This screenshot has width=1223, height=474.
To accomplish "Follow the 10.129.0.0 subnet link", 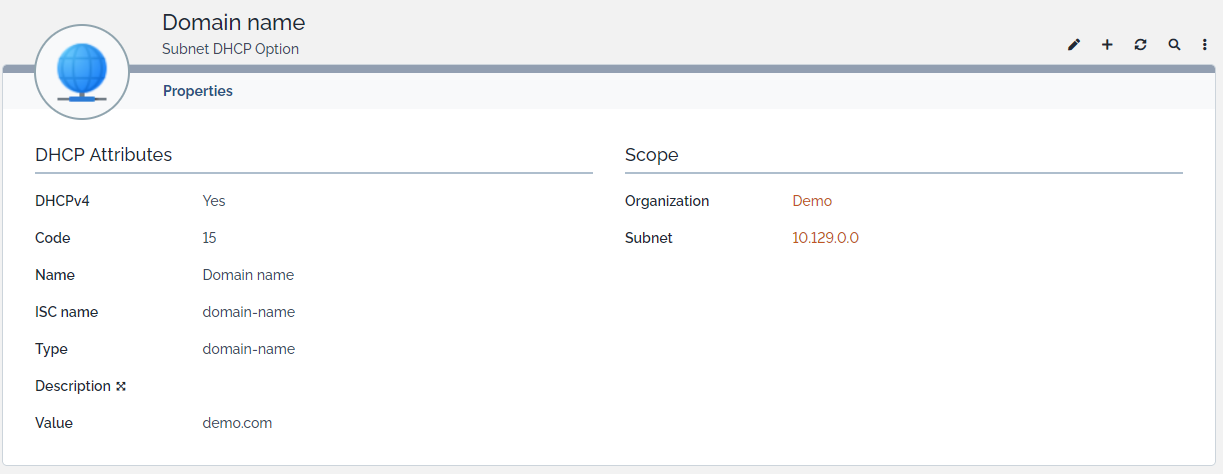I will pos(825,238).
